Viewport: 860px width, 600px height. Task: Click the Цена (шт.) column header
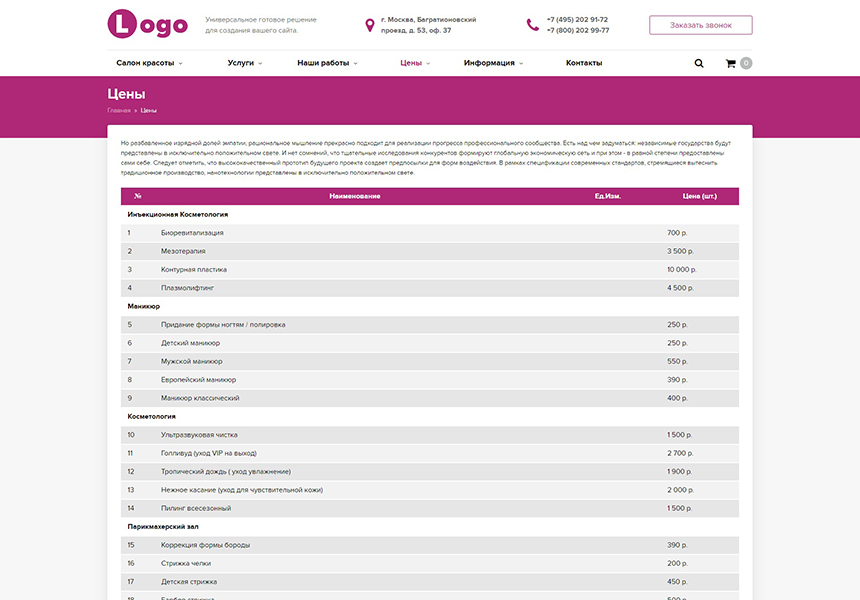pos(699,196)
